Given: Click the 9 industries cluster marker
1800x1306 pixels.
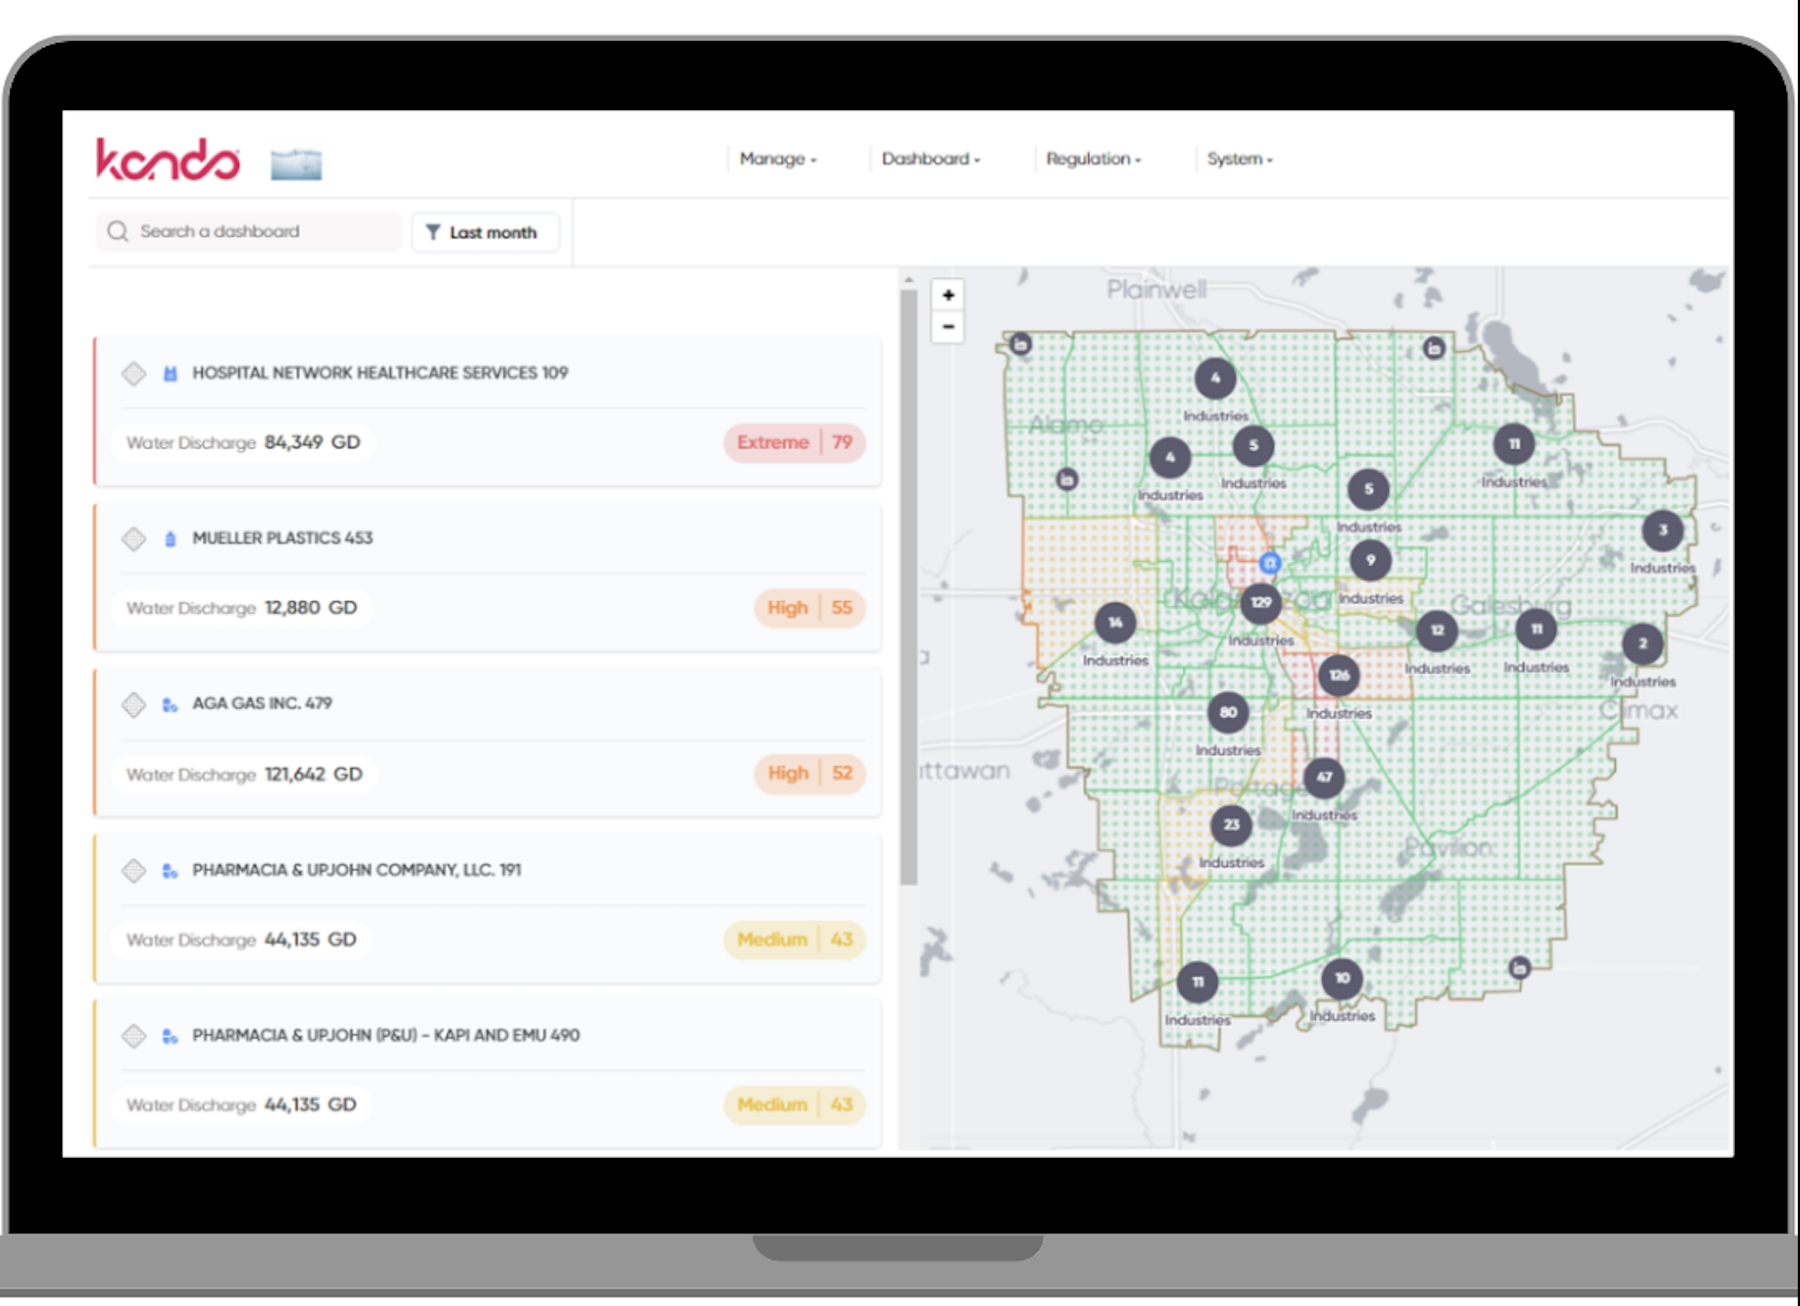Looking at the screenshot, I should [x=1370, y=561].
